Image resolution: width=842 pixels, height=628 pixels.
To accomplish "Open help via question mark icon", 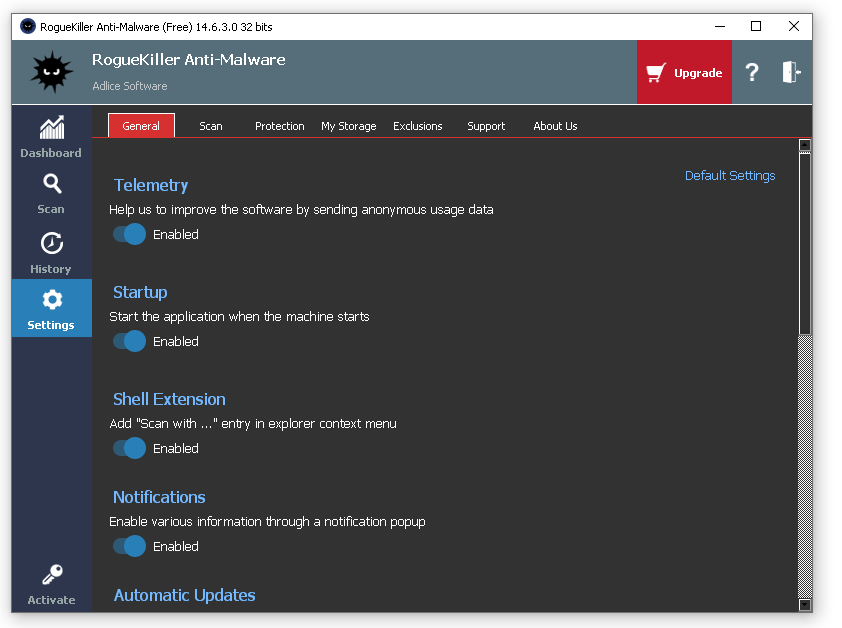I will 752,72.
